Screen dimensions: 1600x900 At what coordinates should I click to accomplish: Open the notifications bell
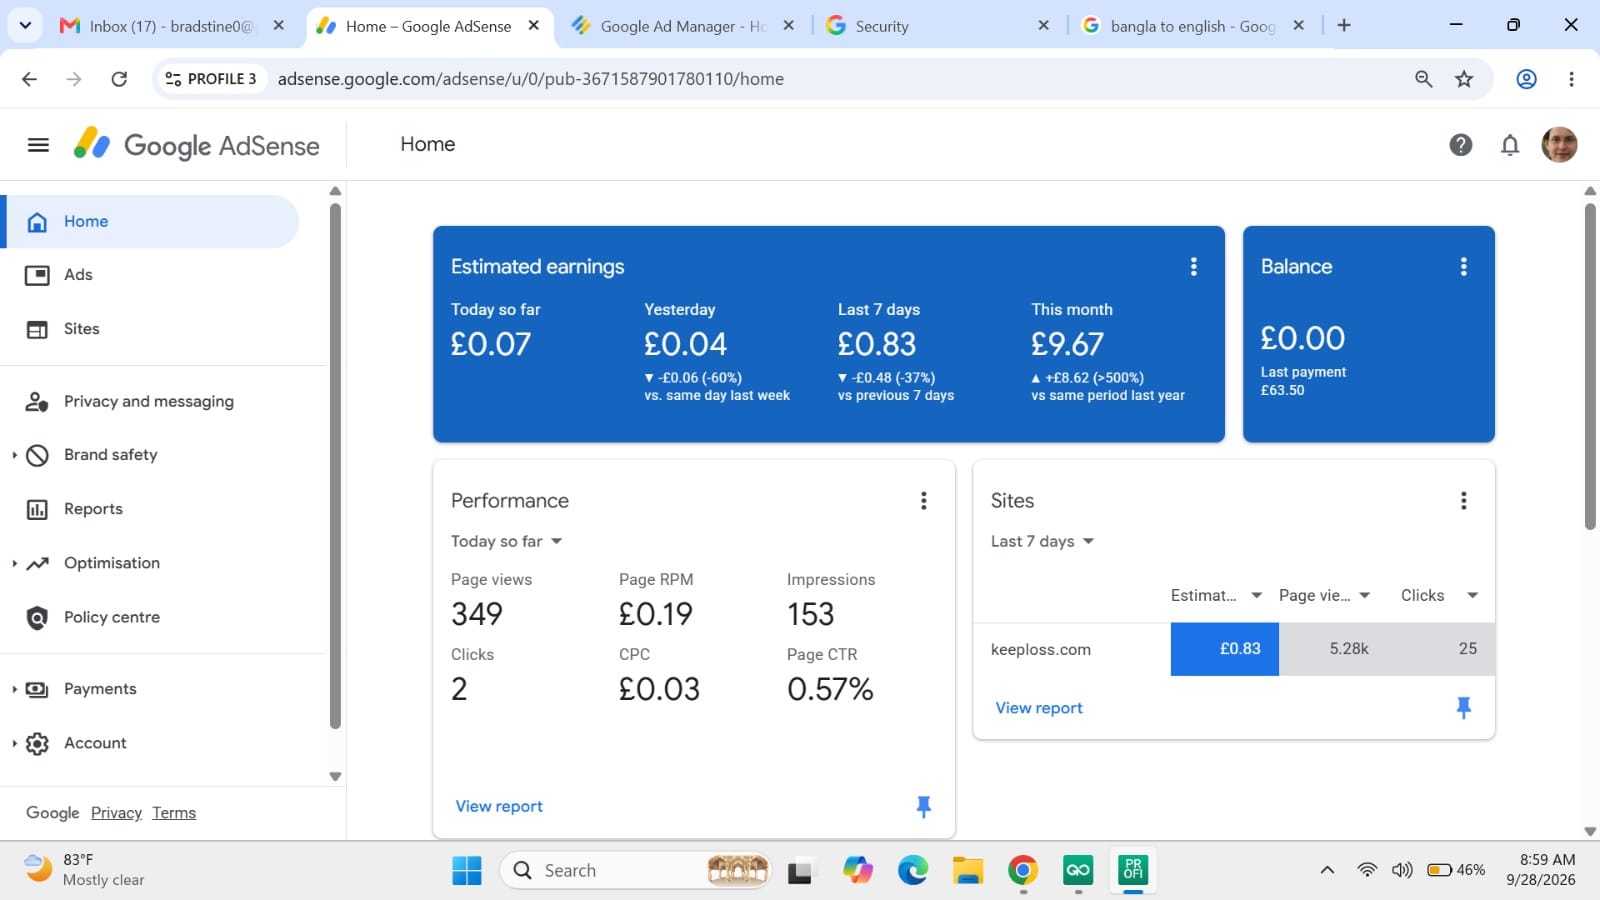[1510, 145]
